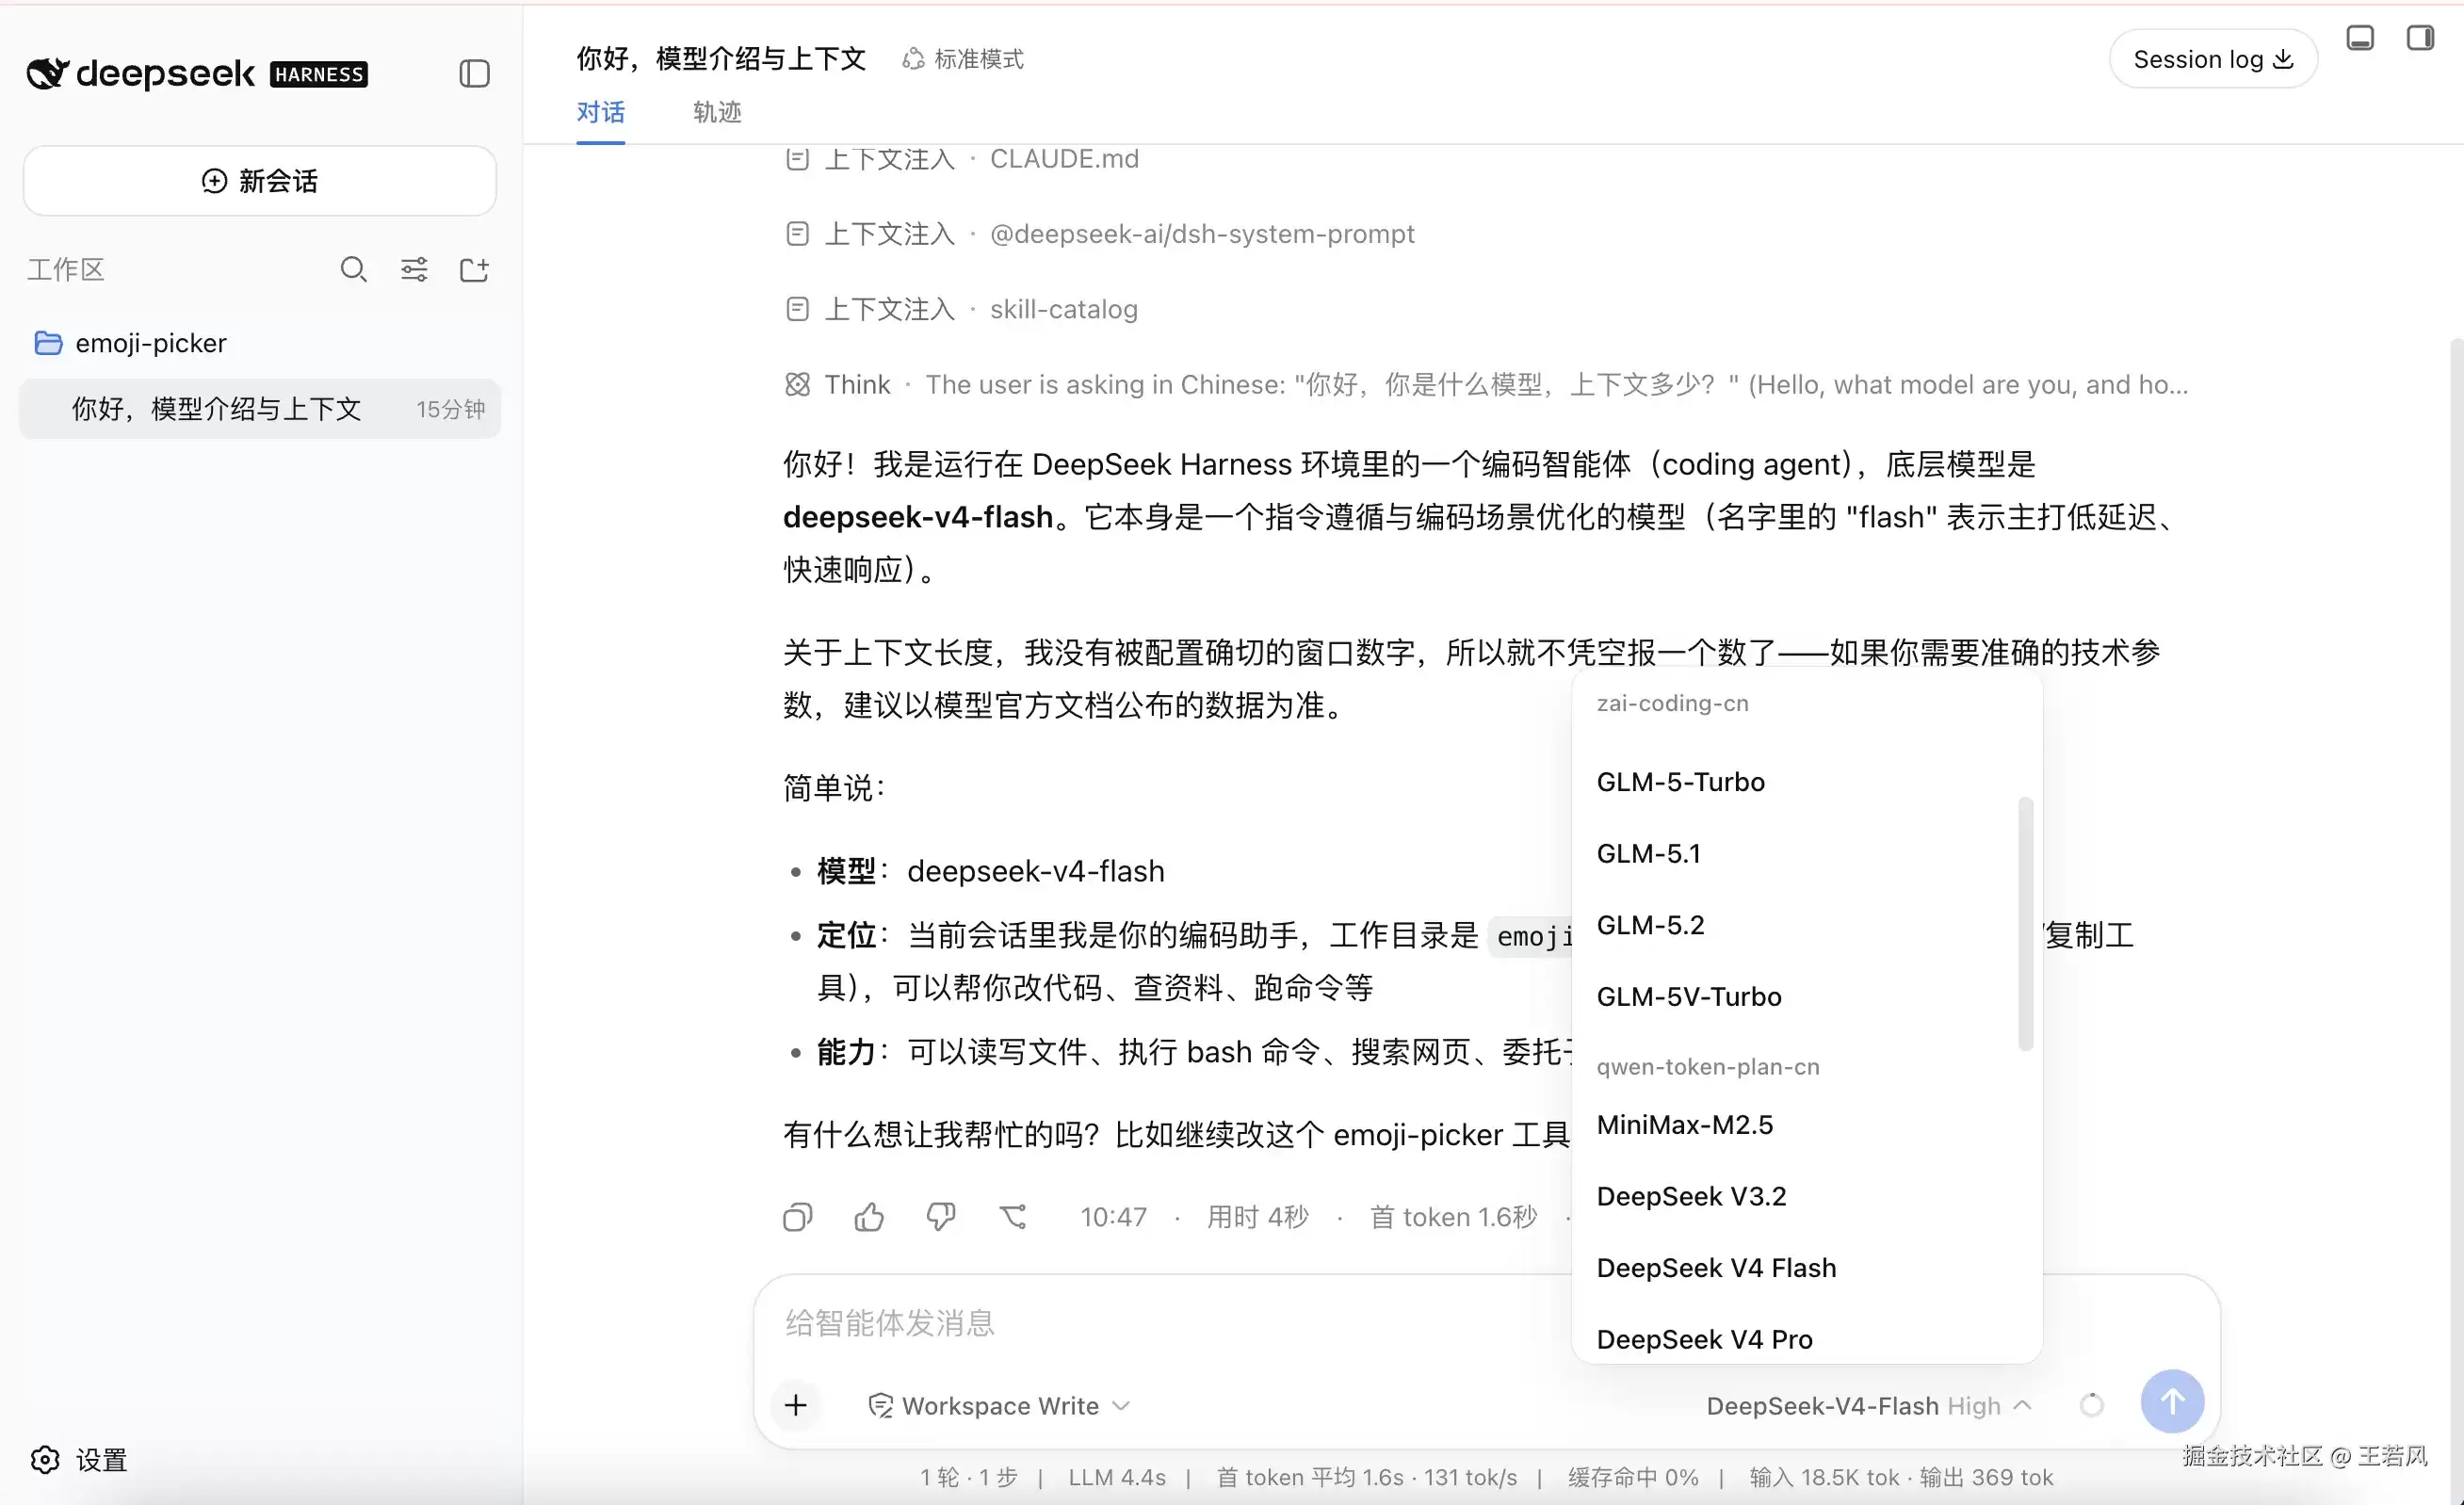Select the 你好,模型介绍与上下文 session
The width and height of the screenshot is (2464, 1505).
260,409
